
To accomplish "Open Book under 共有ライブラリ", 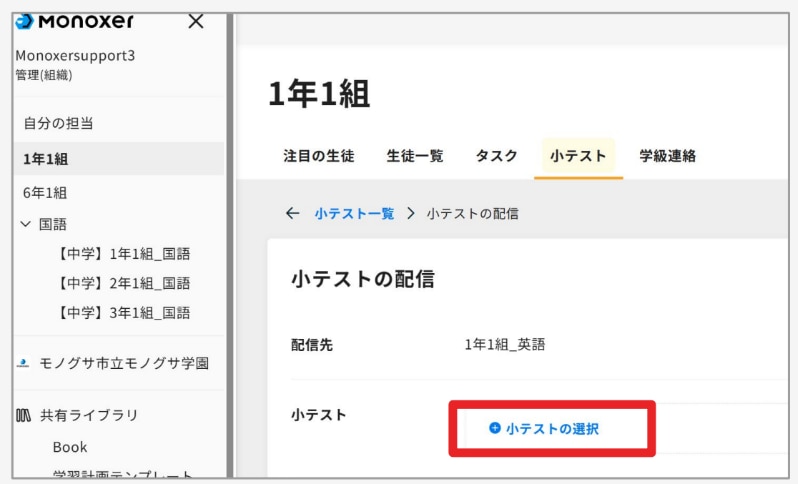I will [70, 447].
